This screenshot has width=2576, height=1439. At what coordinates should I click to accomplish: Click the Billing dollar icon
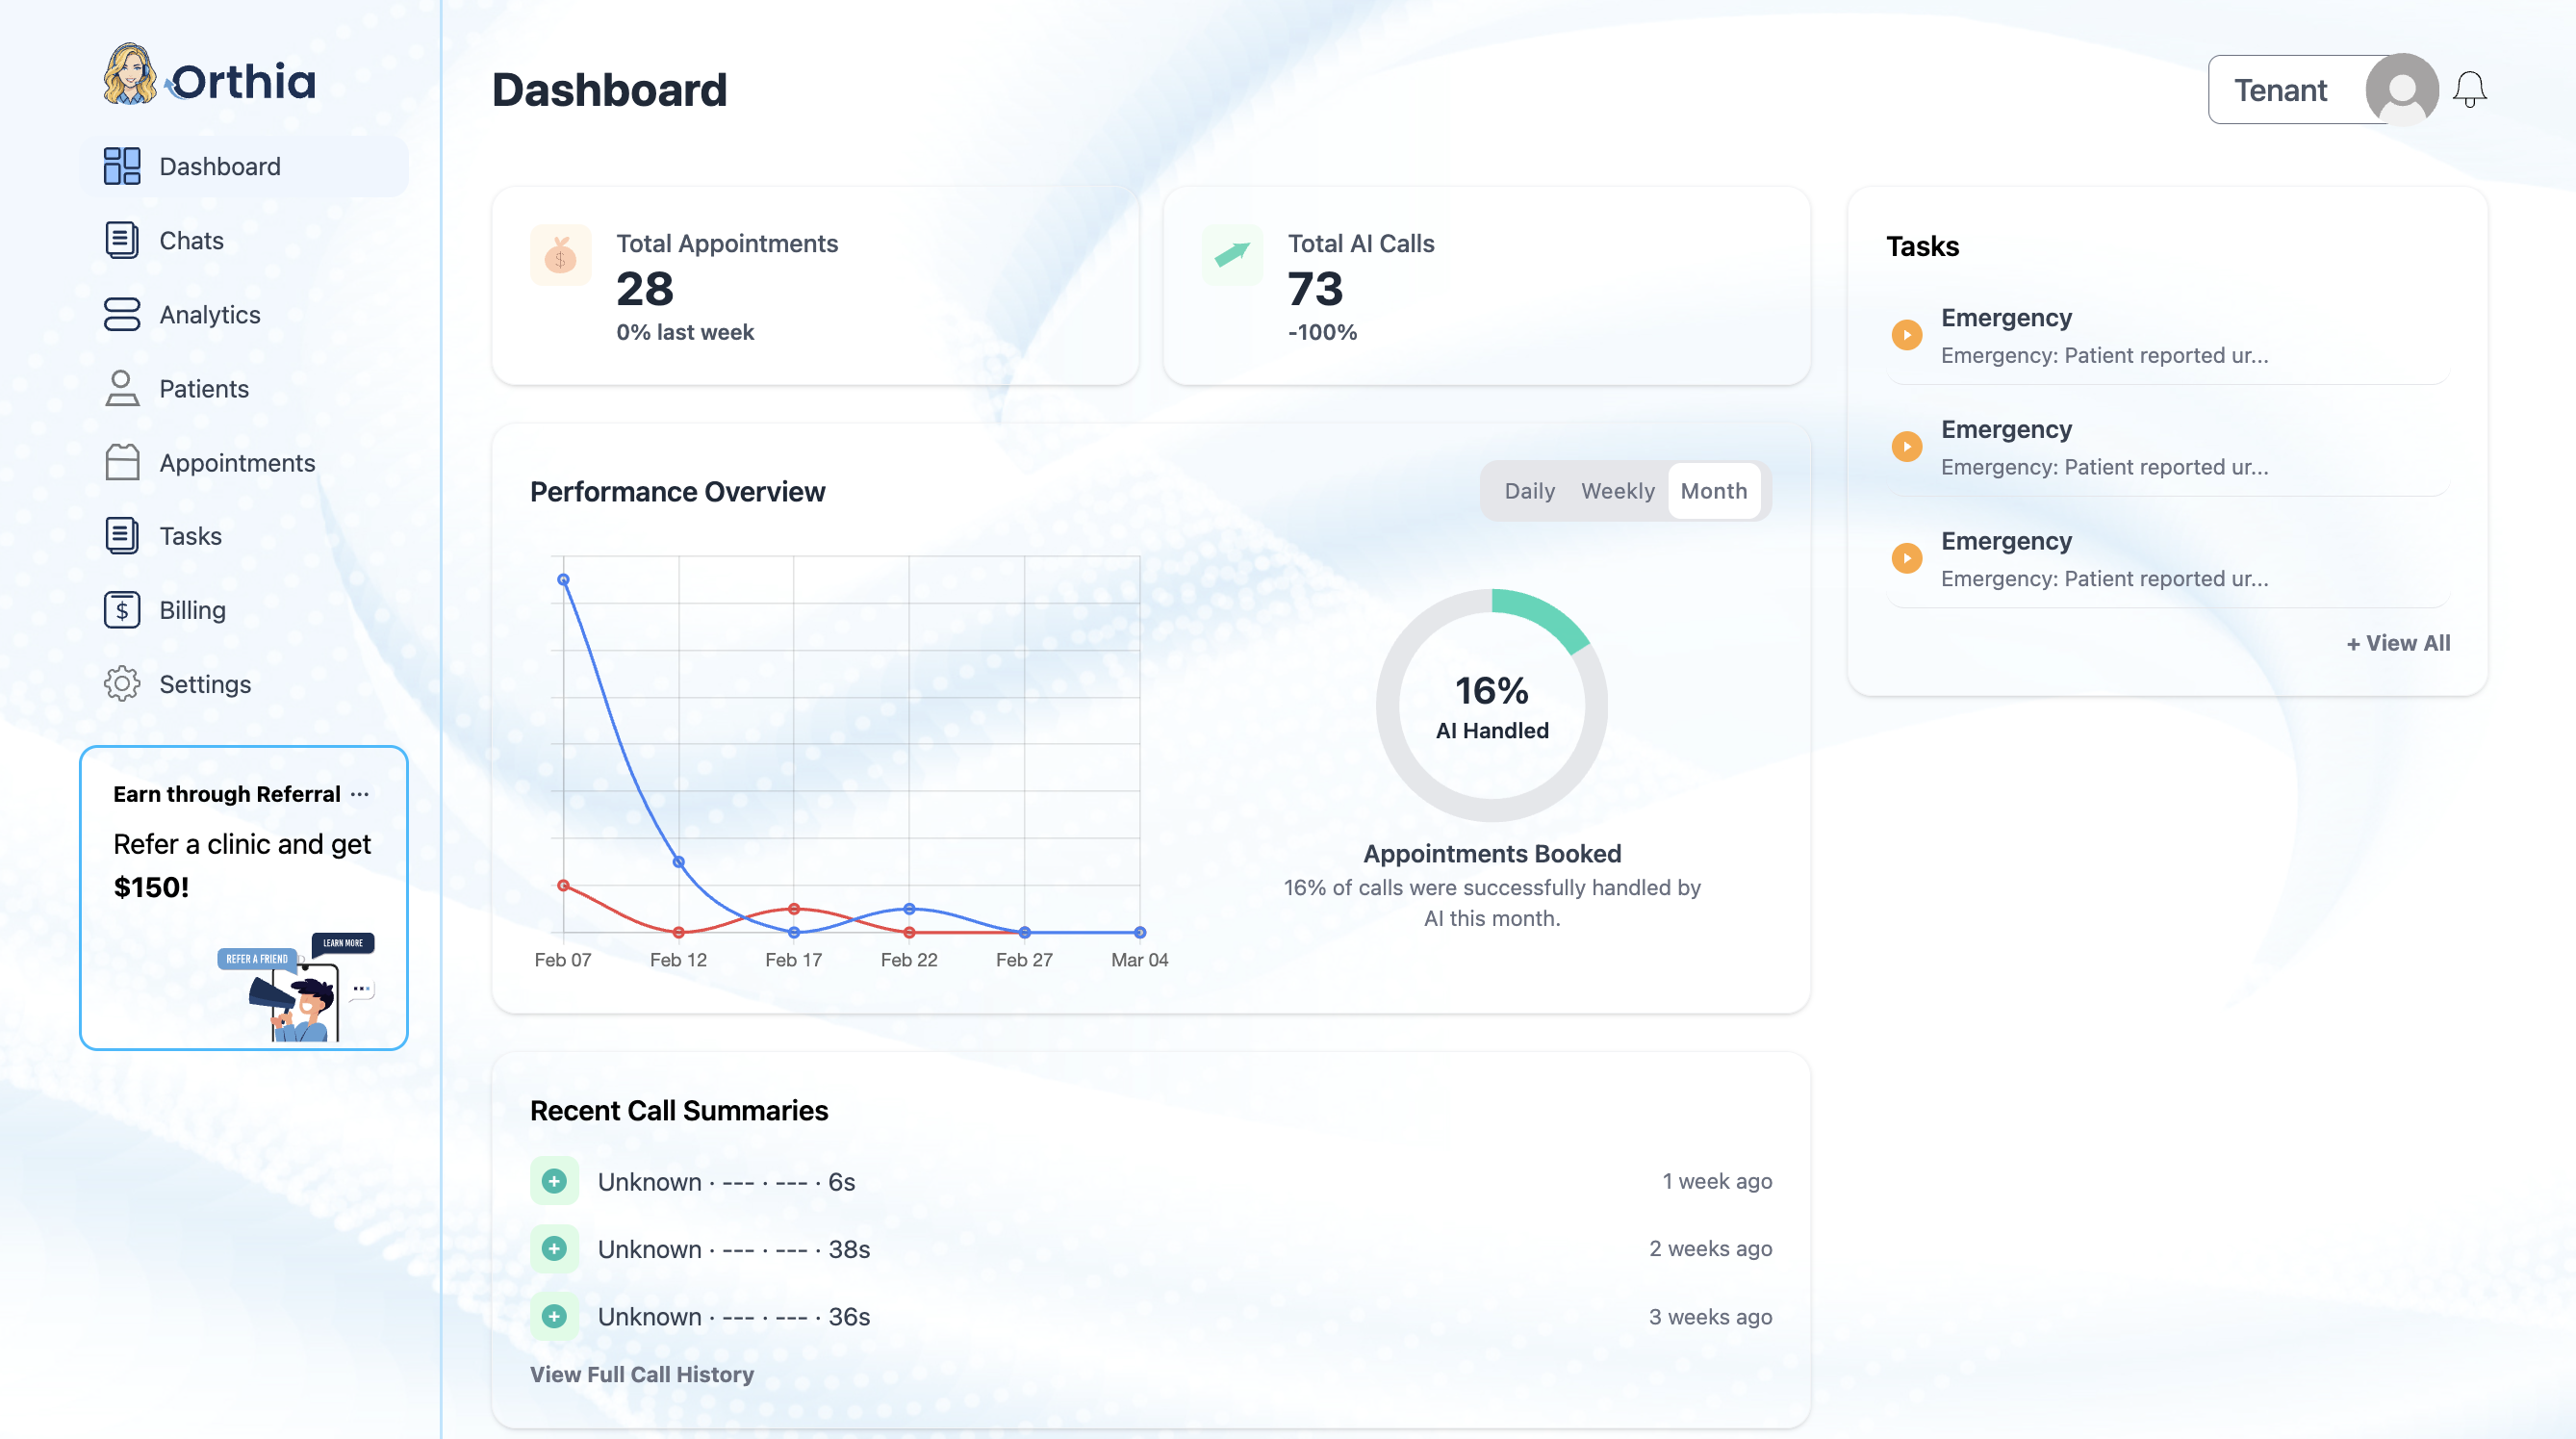122,610
